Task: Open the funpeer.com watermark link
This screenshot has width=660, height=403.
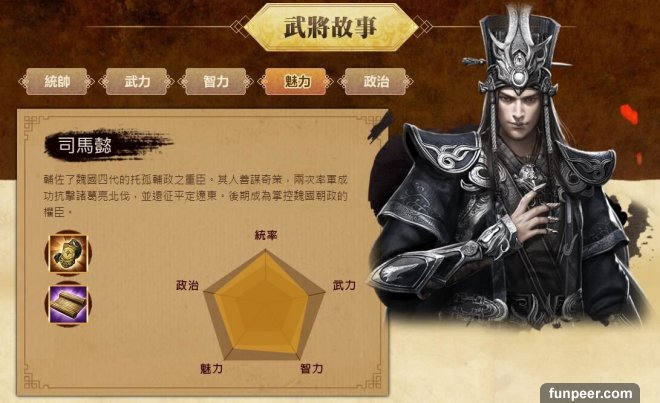Action: tap(590, 393)
